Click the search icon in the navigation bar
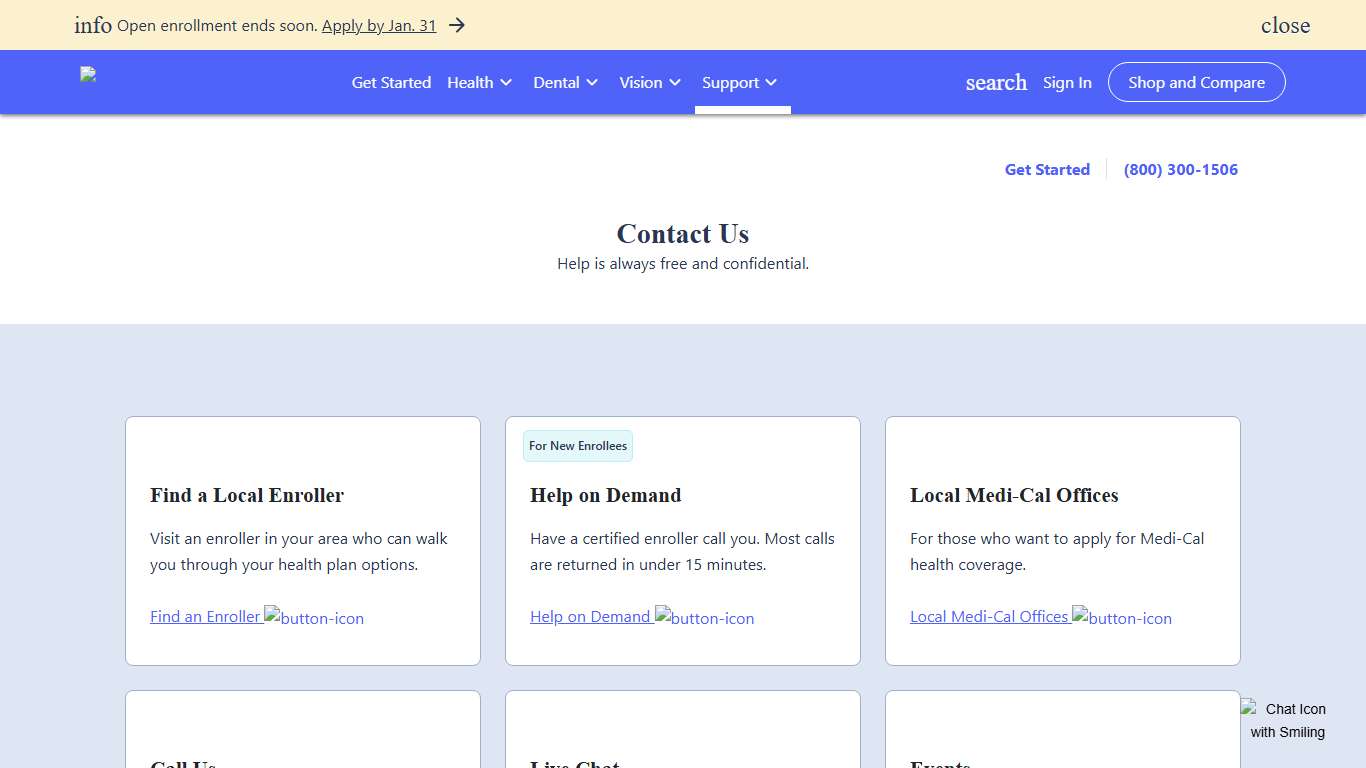The height and width of the screenshot is (768, 1366). tap(996, 82)
